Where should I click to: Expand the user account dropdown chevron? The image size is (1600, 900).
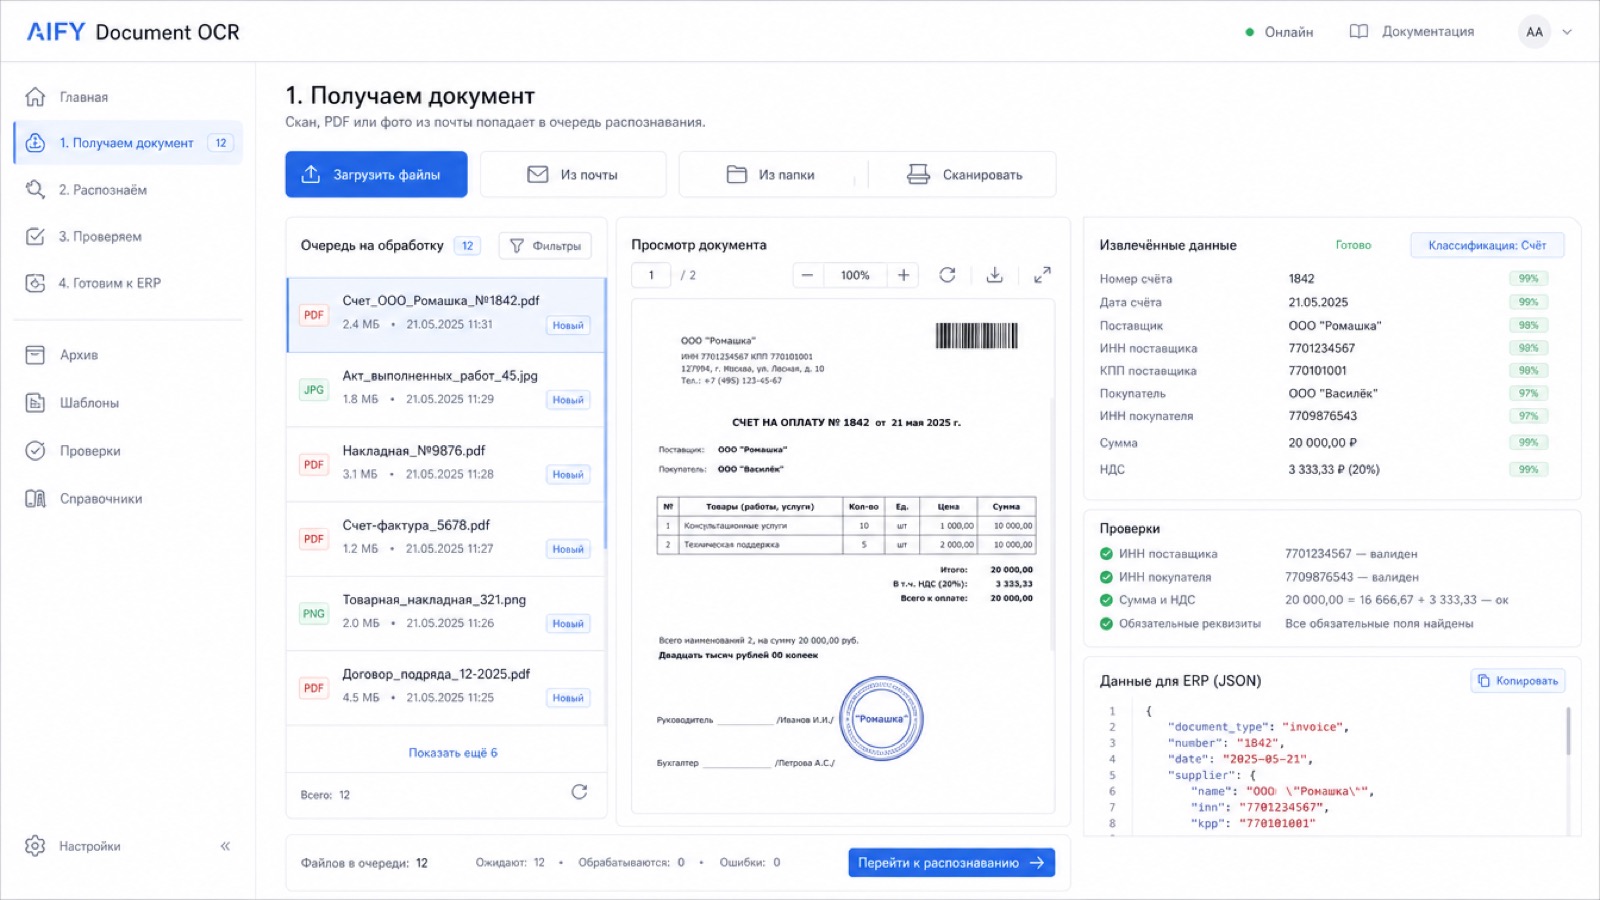click(1567, 32)
